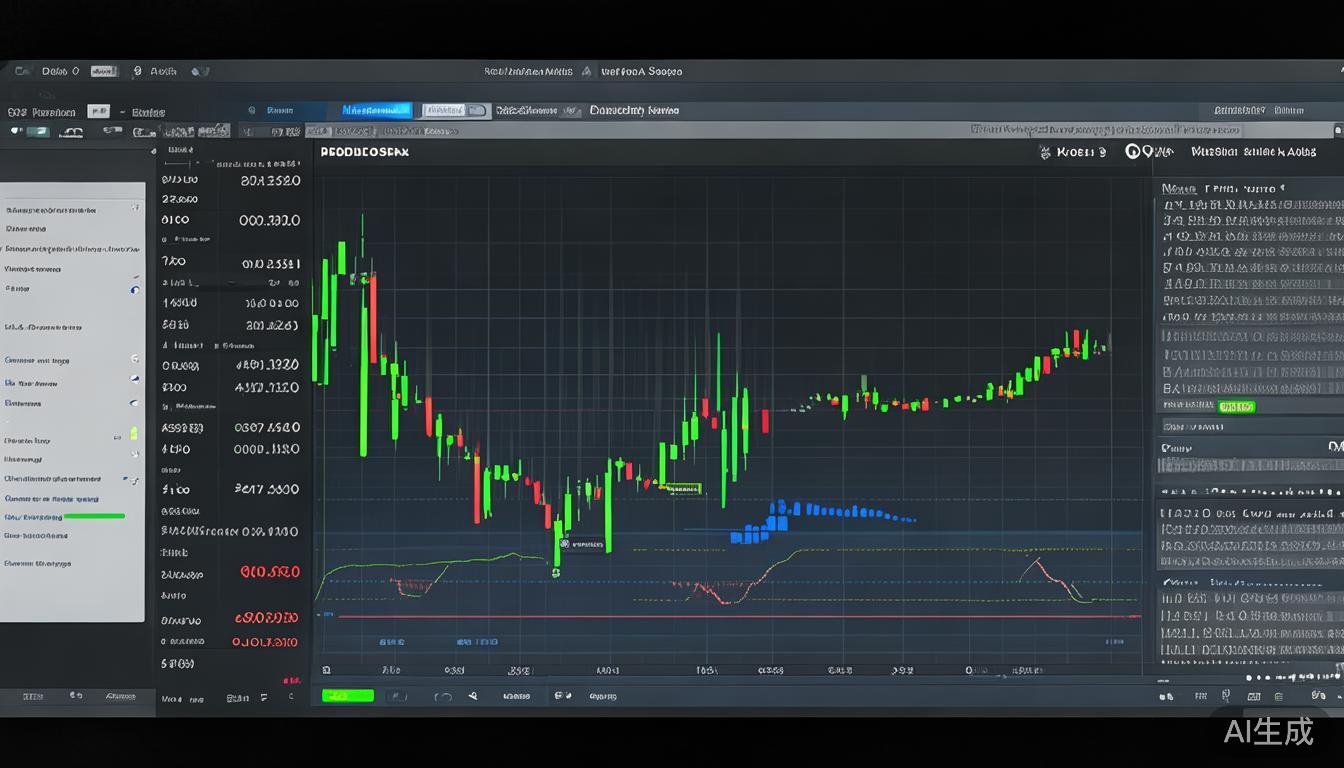Select the blue highlighted tab in the toolbar
This screenshot has height=768, width=1344.
click(x=376, y=111)
